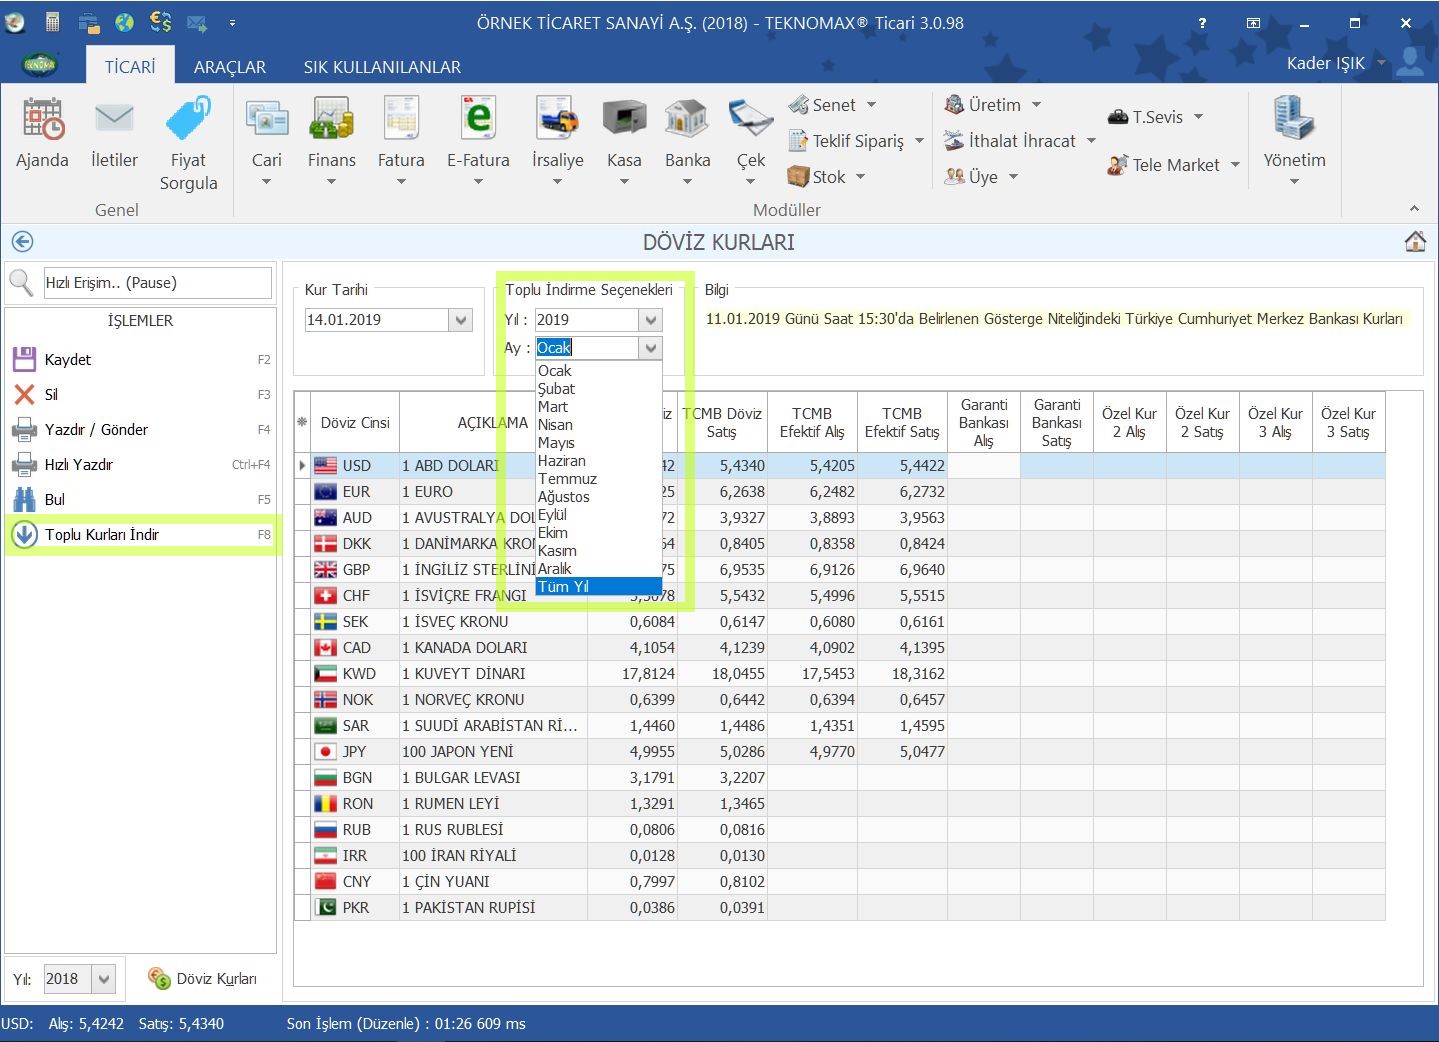Screen dimensions: 1439x1042
Task: Open the Kur Tarihi date dropdown
Action: pos(461,320)
